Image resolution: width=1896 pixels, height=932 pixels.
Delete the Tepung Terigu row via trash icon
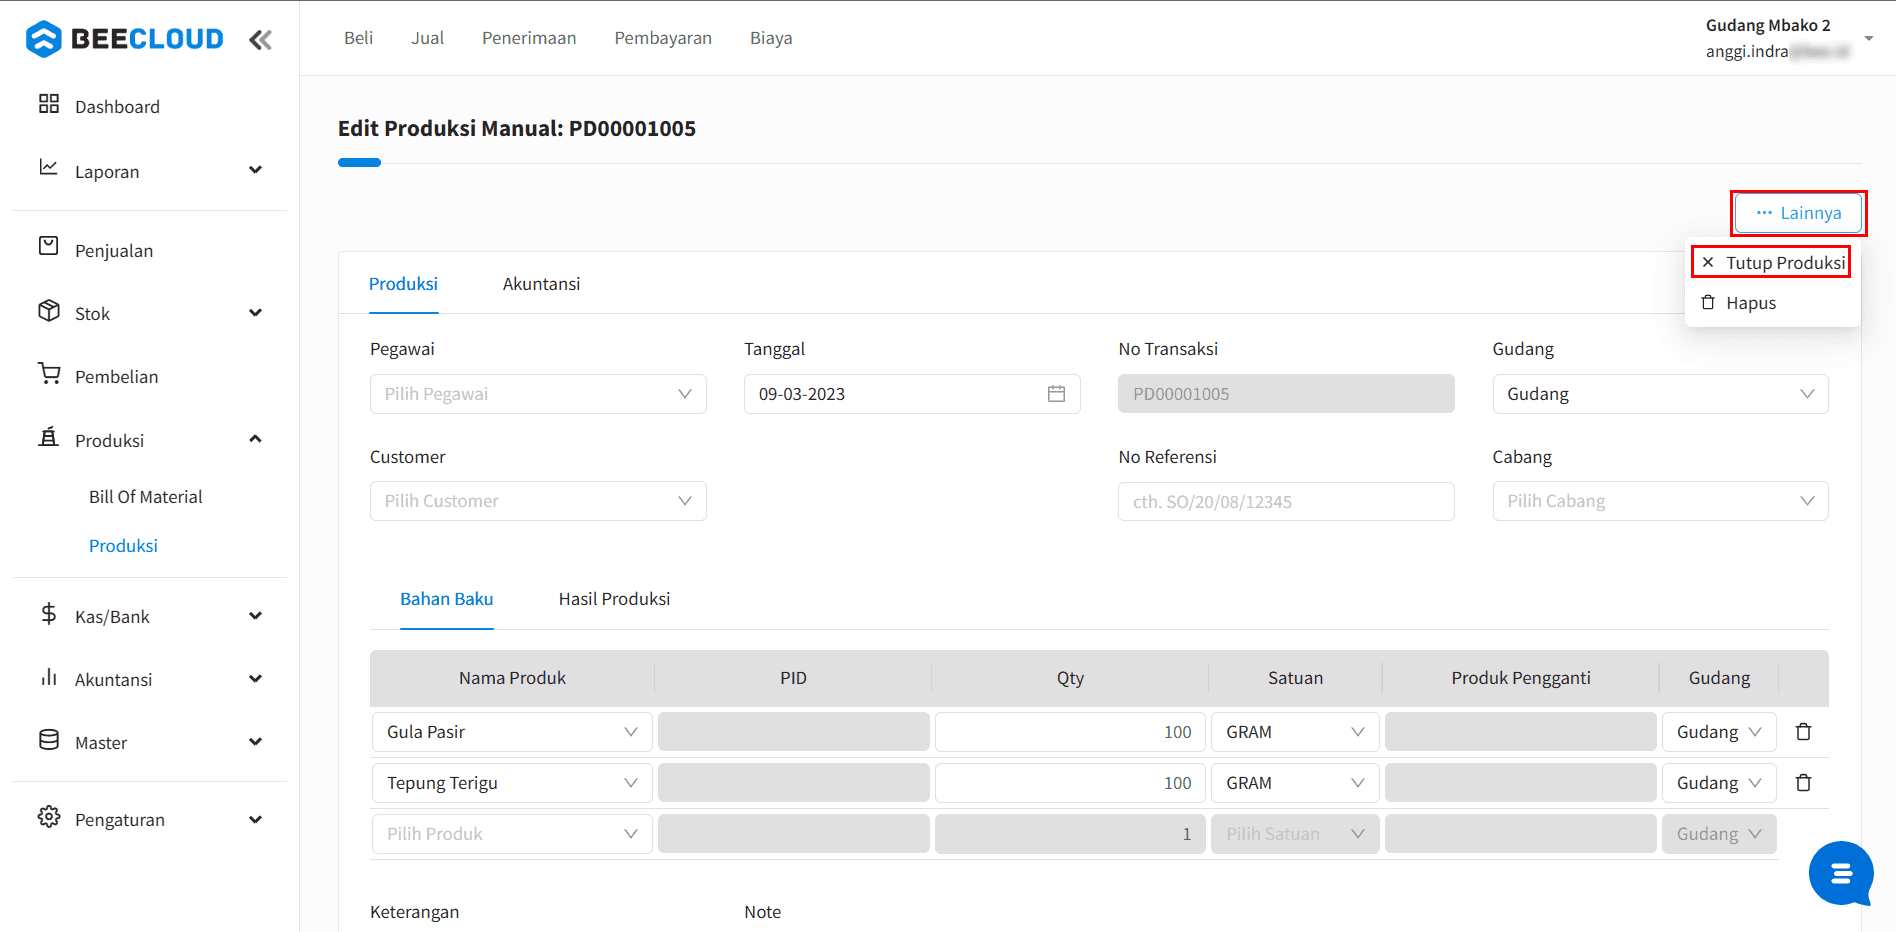(1803, 783)
